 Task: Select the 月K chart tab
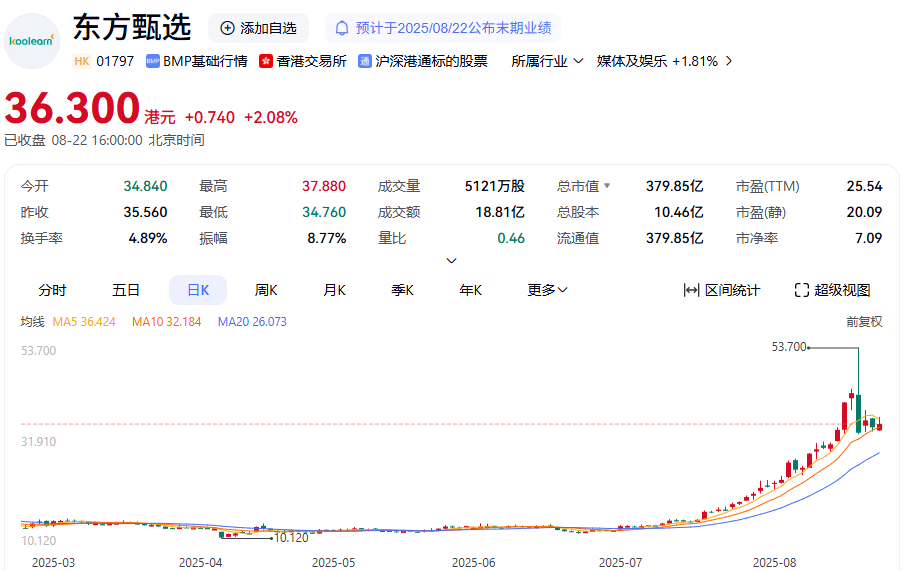(x=334, y=290)
